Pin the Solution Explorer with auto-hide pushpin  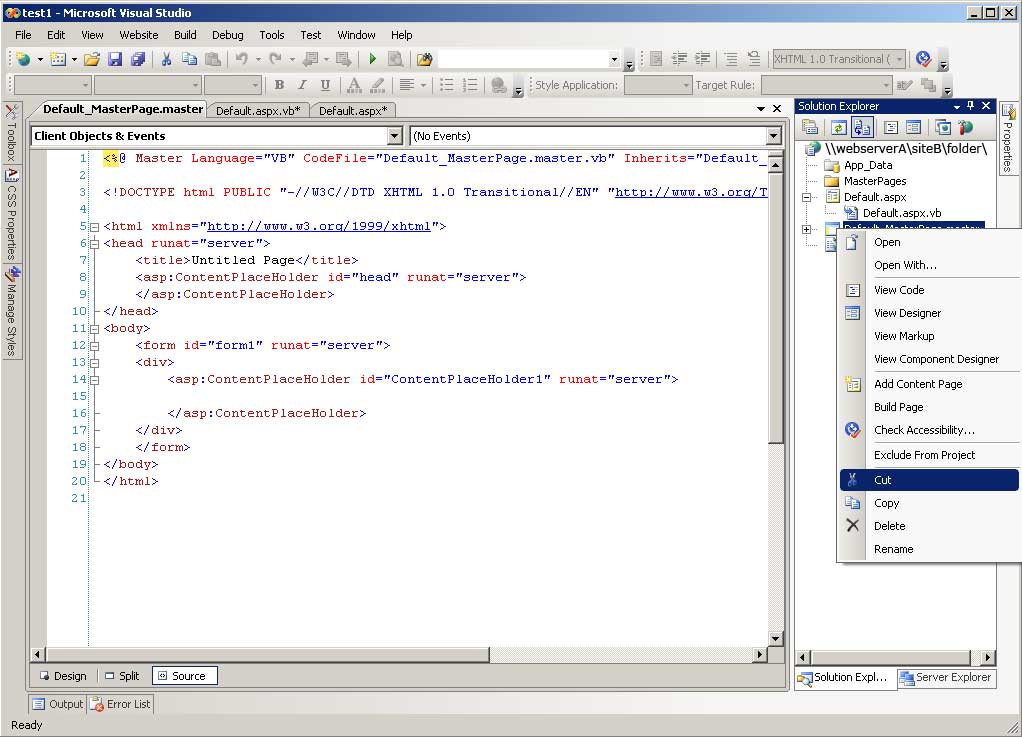[x=971, y=106]
